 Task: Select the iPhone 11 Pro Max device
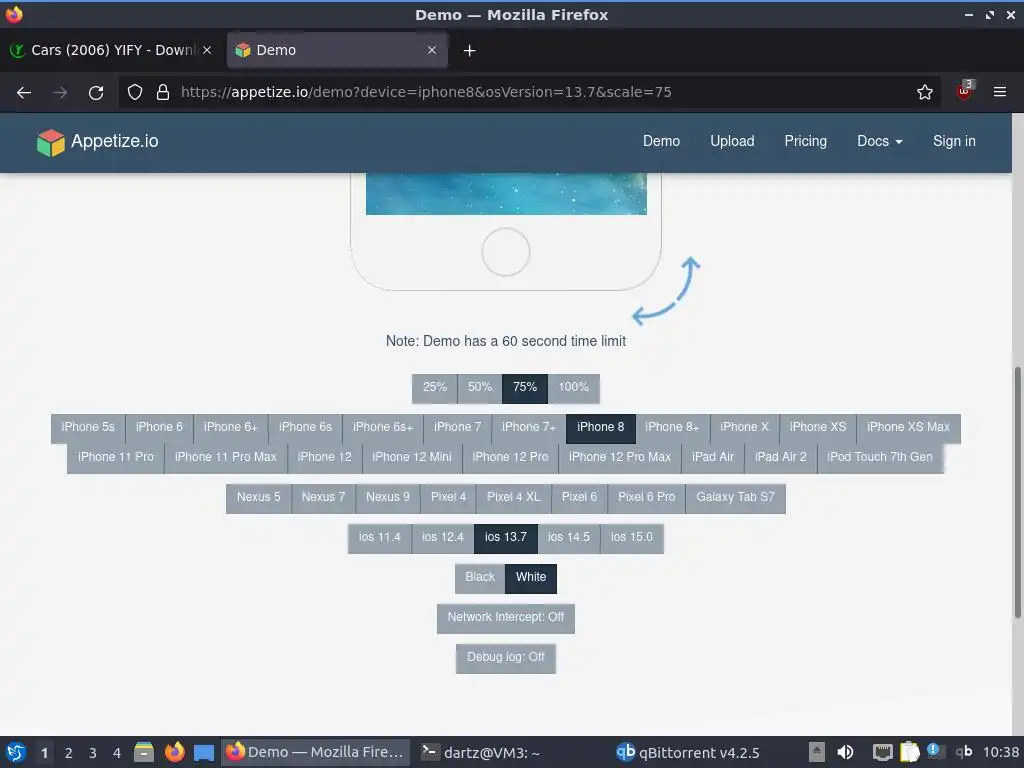point(225,458)
